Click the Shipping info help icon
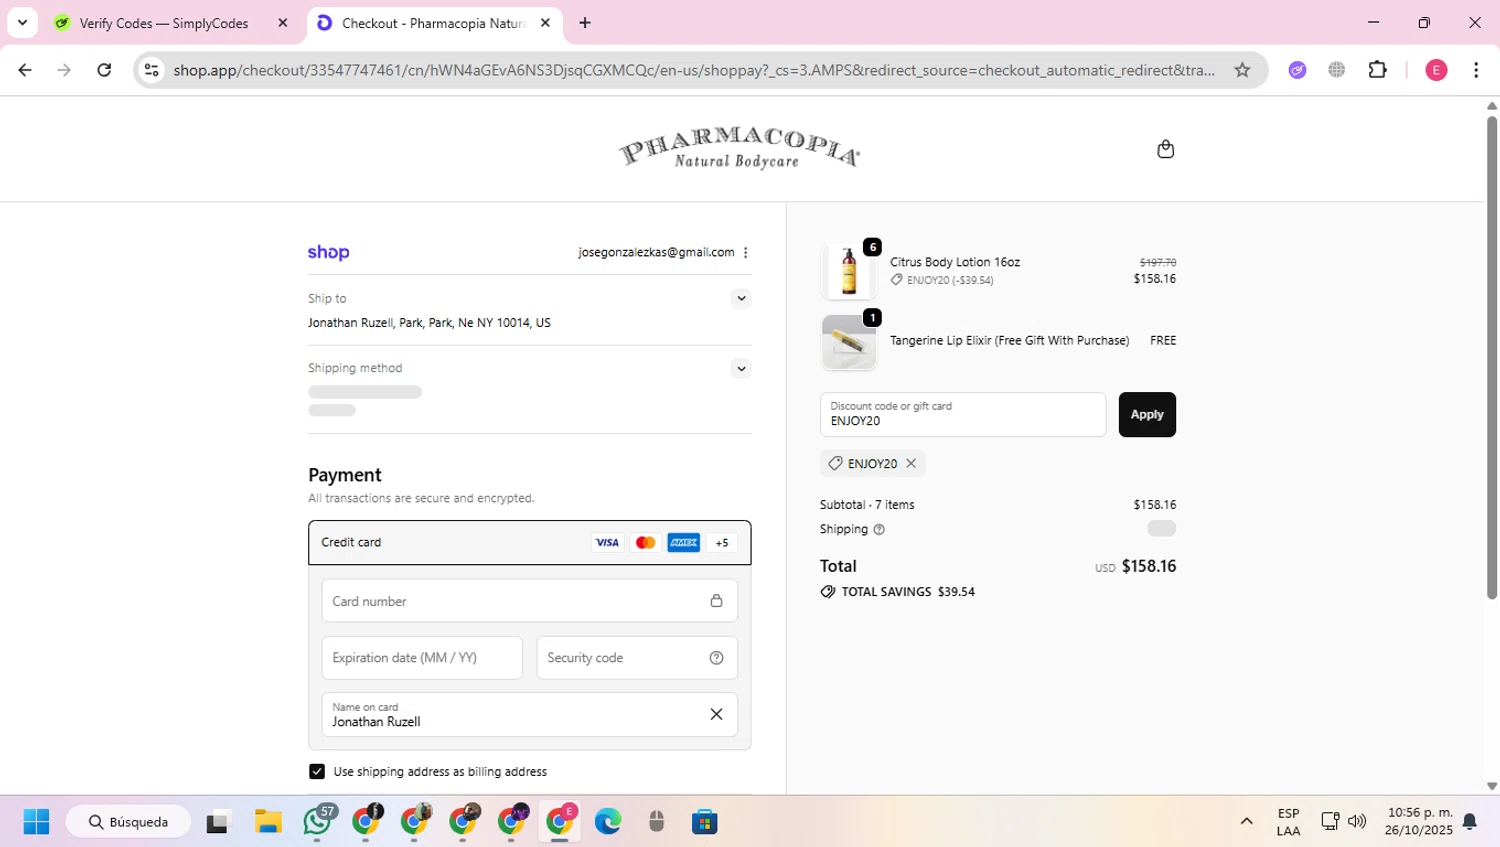This screenshot has width=1500, height=847. point(879,529)
